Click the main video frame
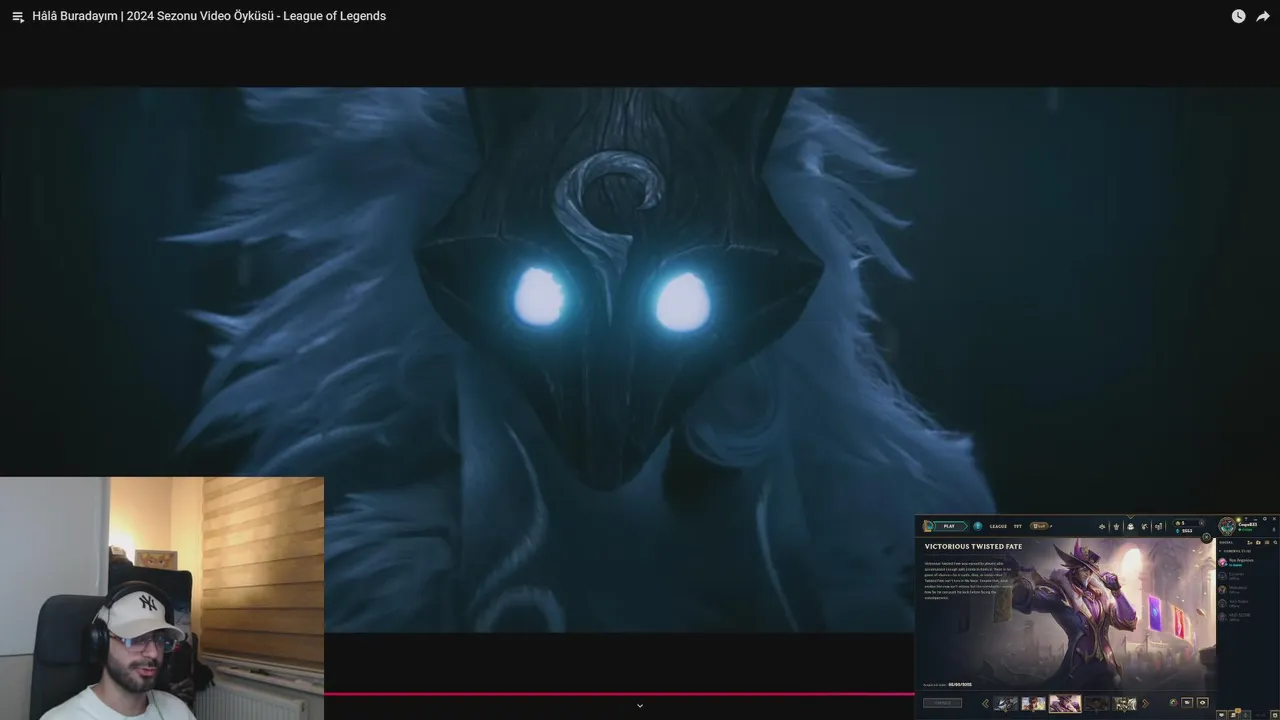Image resolution: width=1280 pixels, height=720 pixels. (x=640, y=360)
